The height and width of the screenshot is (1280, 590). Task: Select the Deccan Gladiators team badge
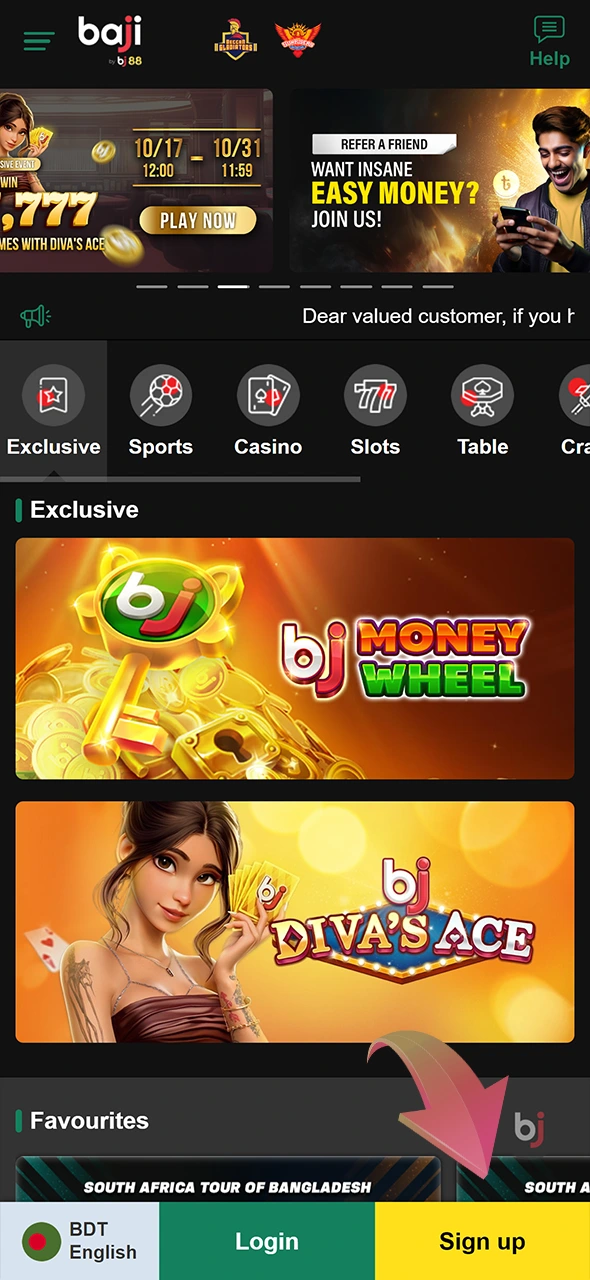tap(237, 40)
